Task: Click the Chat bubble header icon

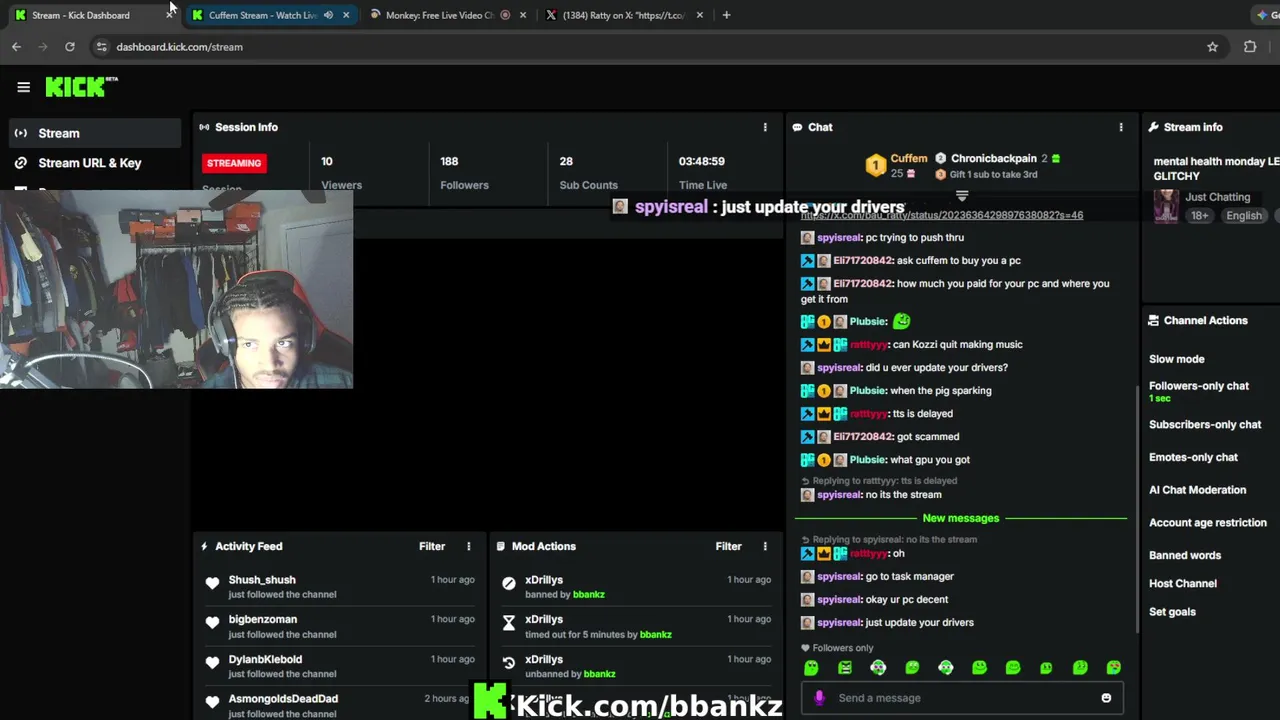Action: coord(797,127)
